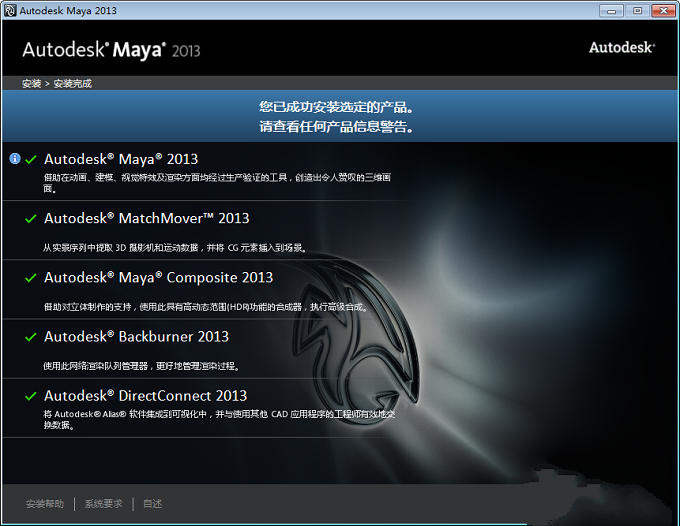
Task: Open the 系统要求 link
Action: (x=103, y=503)
